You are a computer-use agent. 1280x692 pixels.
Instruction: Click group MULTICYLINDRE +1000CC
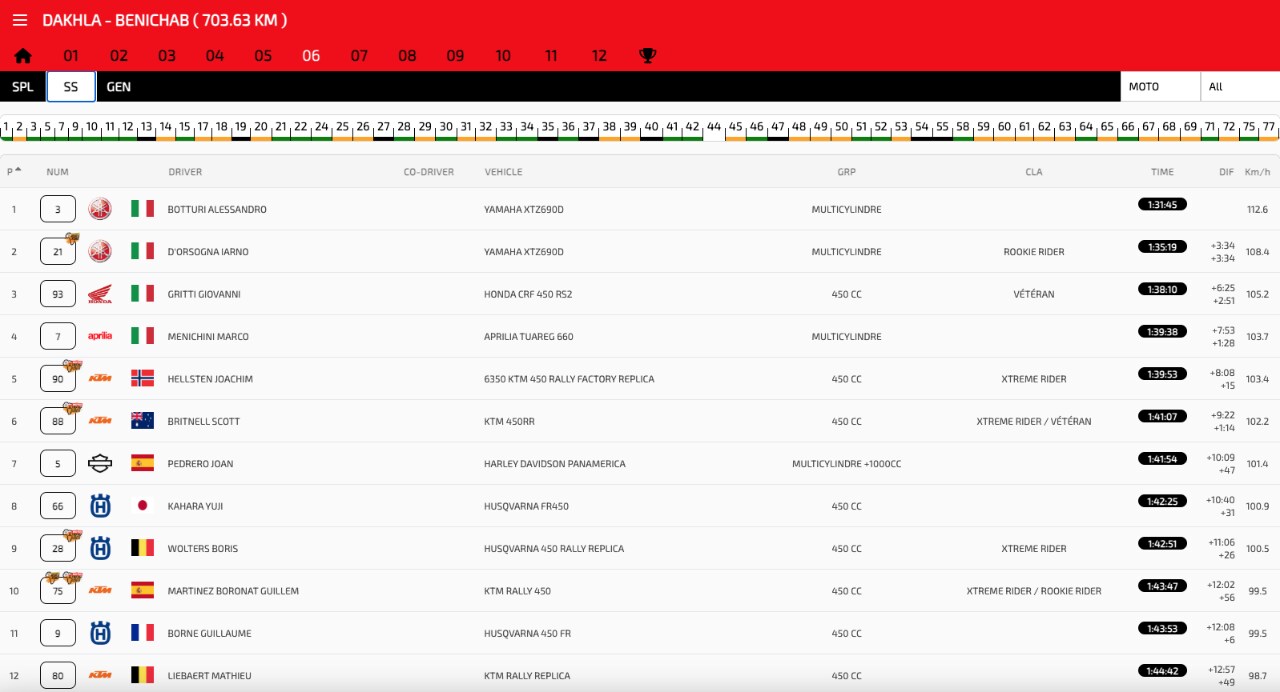coord(847,464)
